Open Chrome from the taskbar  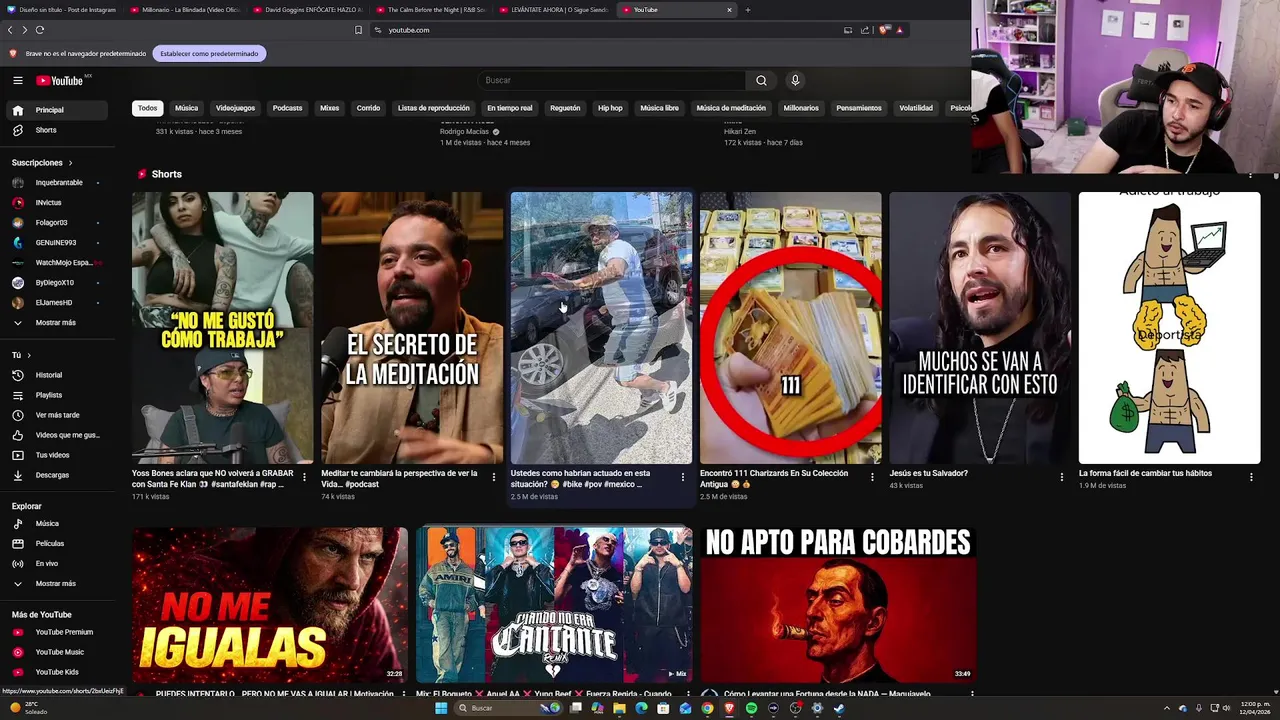[707, 708]
